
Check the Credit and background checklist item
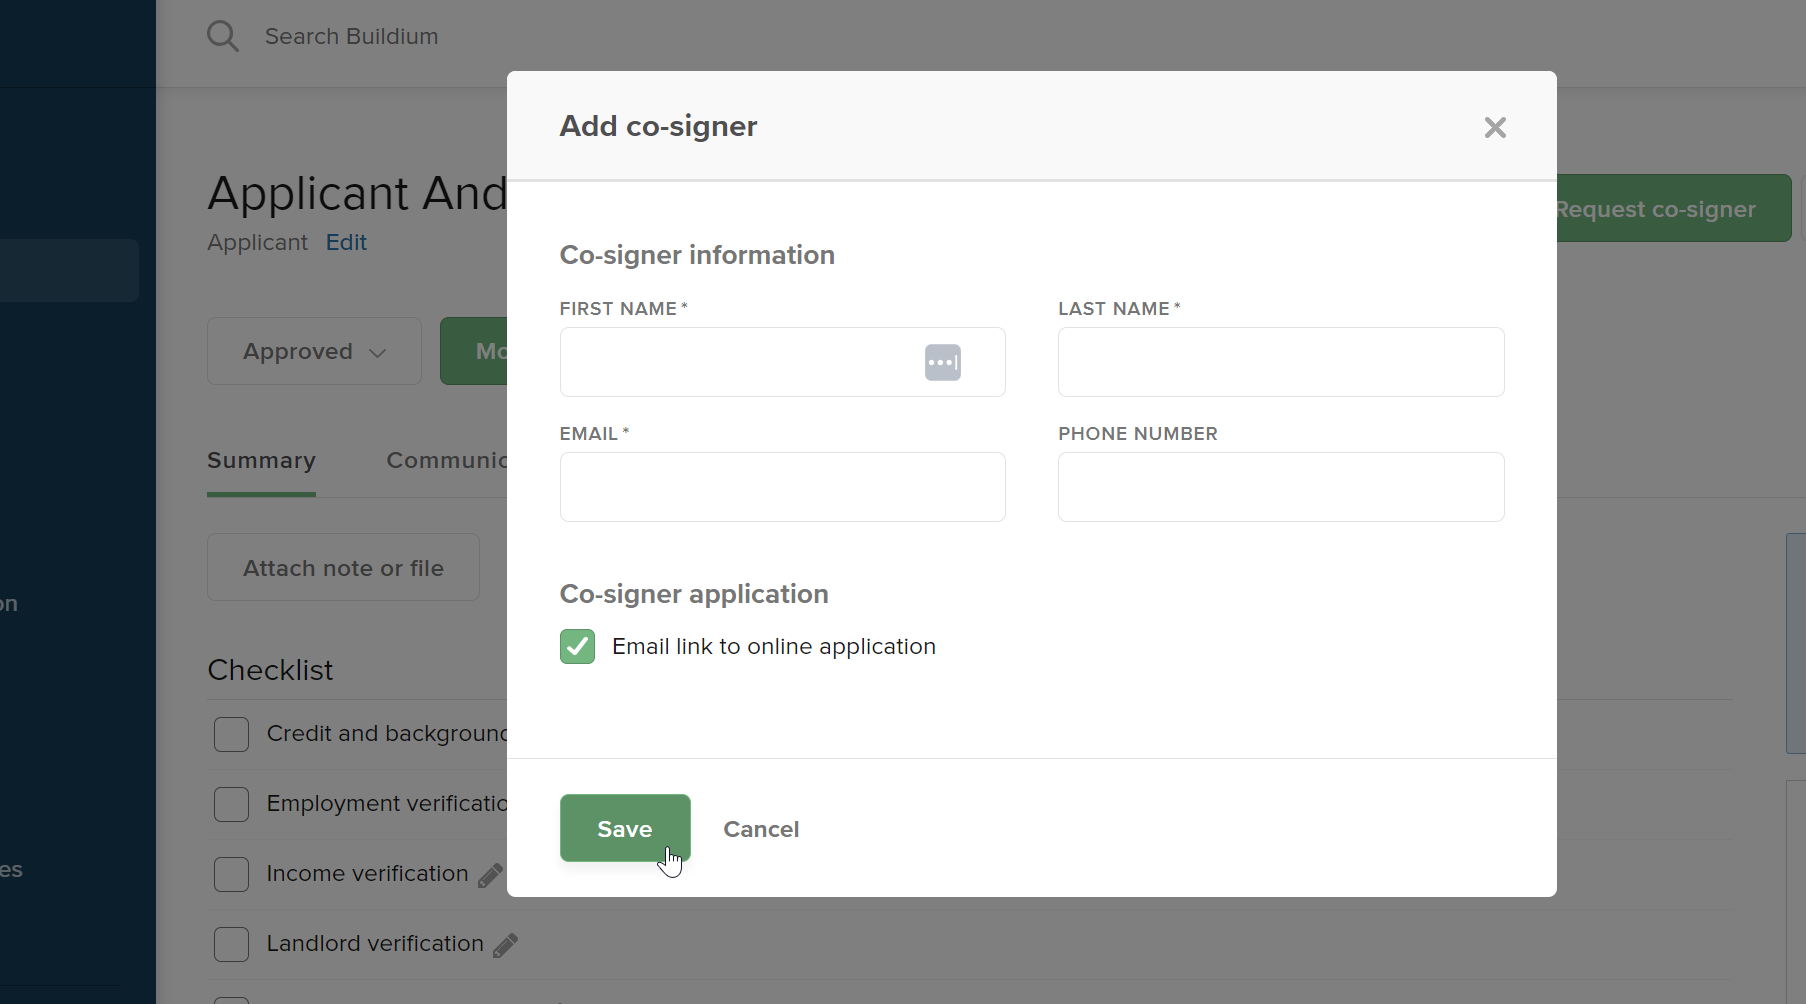tap(231, 734)
